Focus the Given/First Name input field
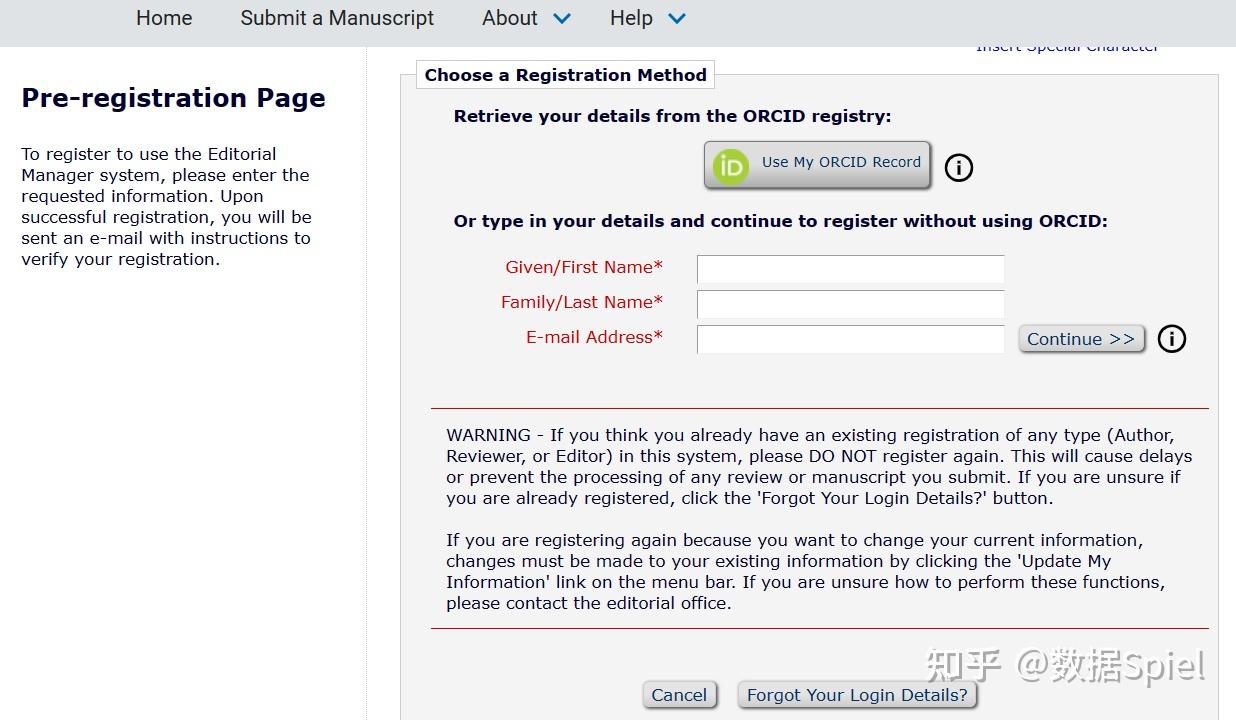Viewport: 1236px width, 720px height. click(x=850, y=270)
